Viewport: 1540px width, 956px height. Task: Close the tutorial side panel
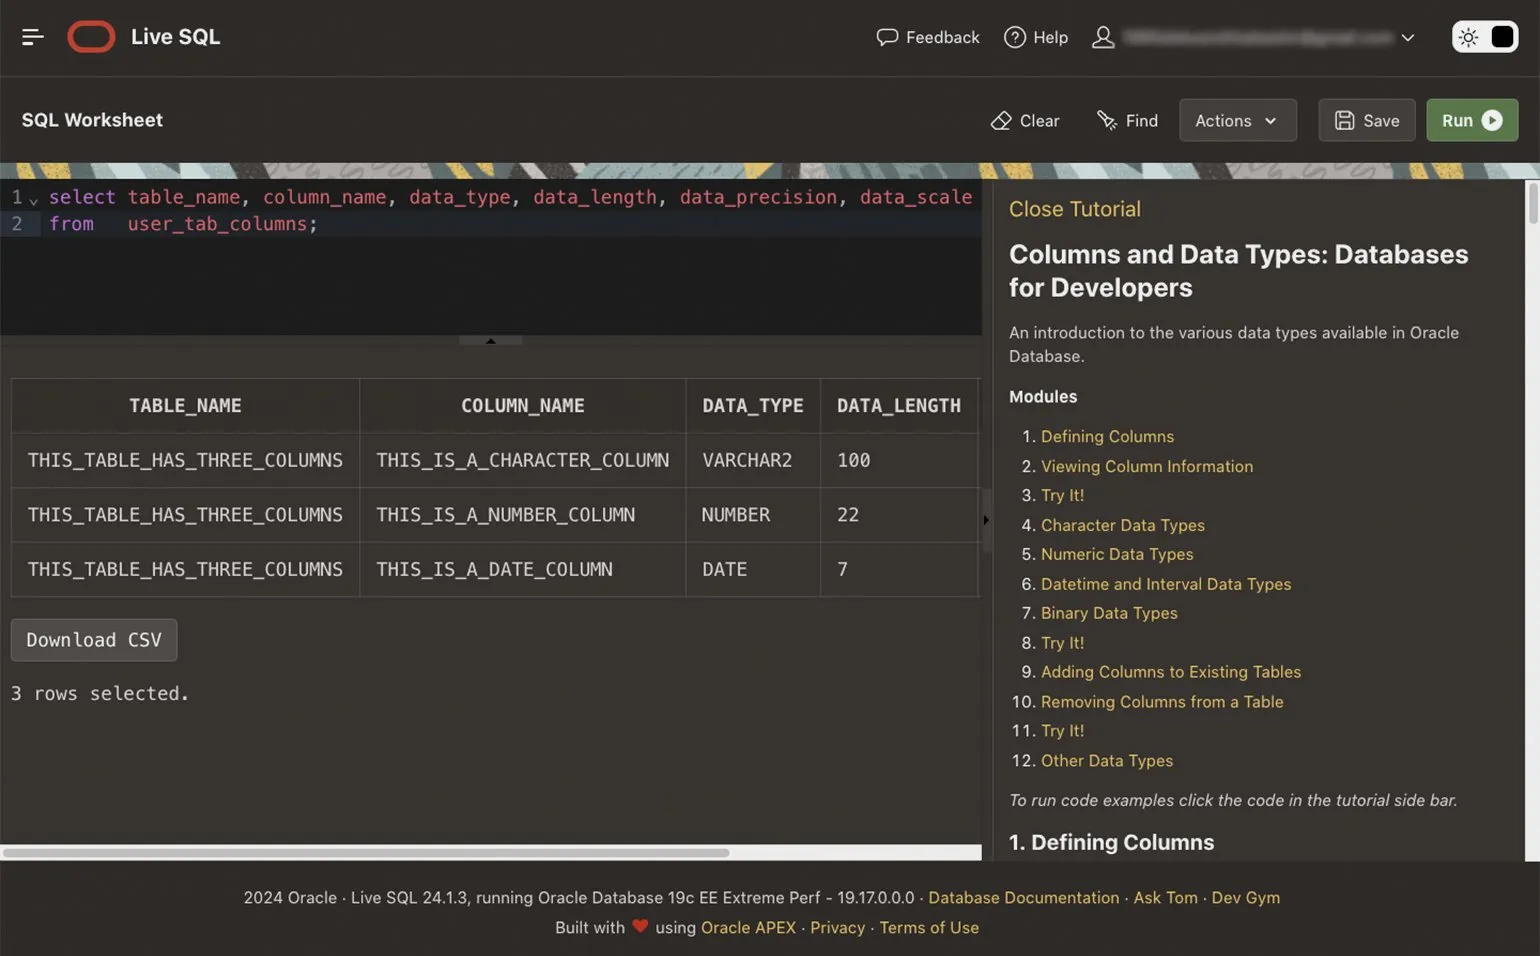point(1074,209)
